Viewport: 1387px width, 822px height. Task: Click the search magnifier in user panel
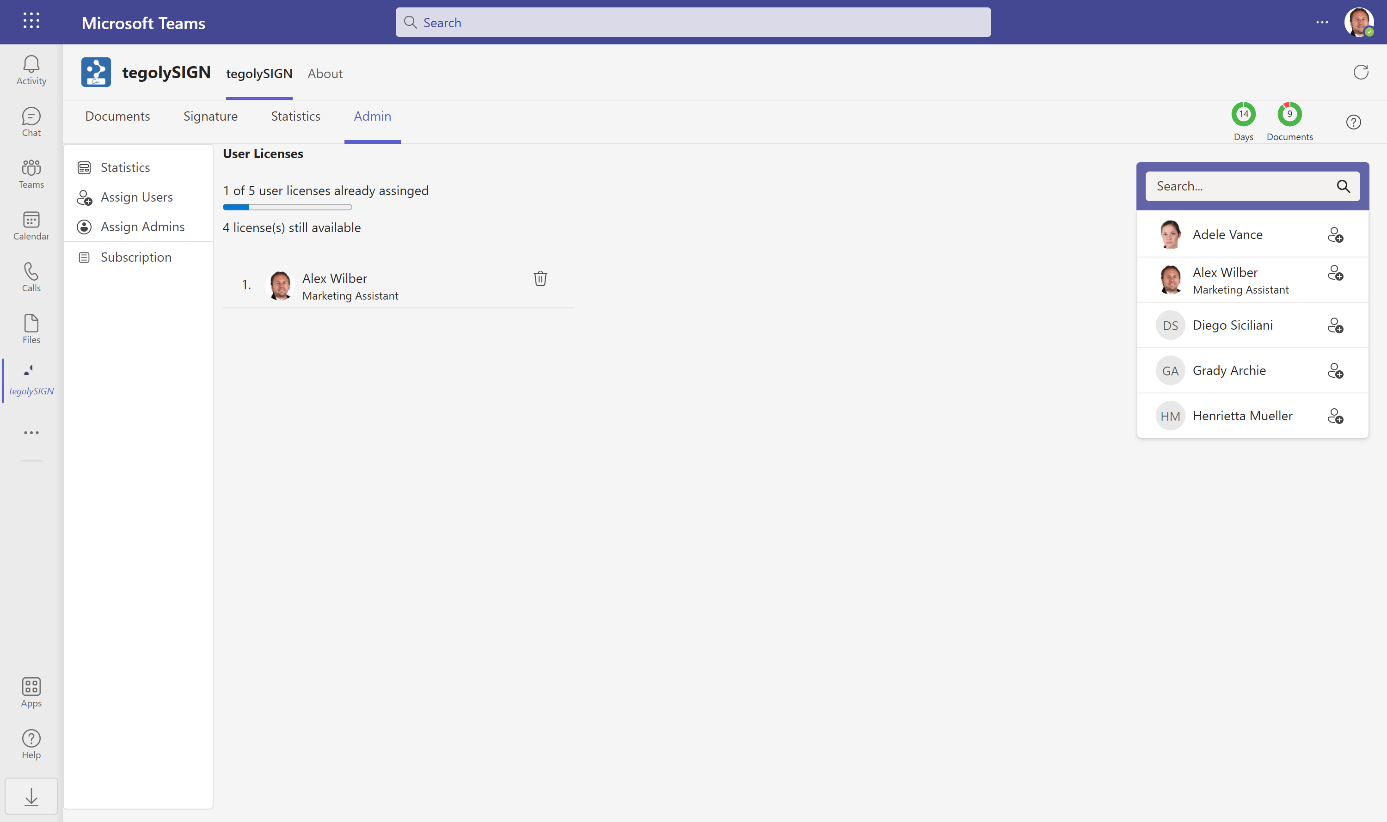click(x=1343, y=186)
